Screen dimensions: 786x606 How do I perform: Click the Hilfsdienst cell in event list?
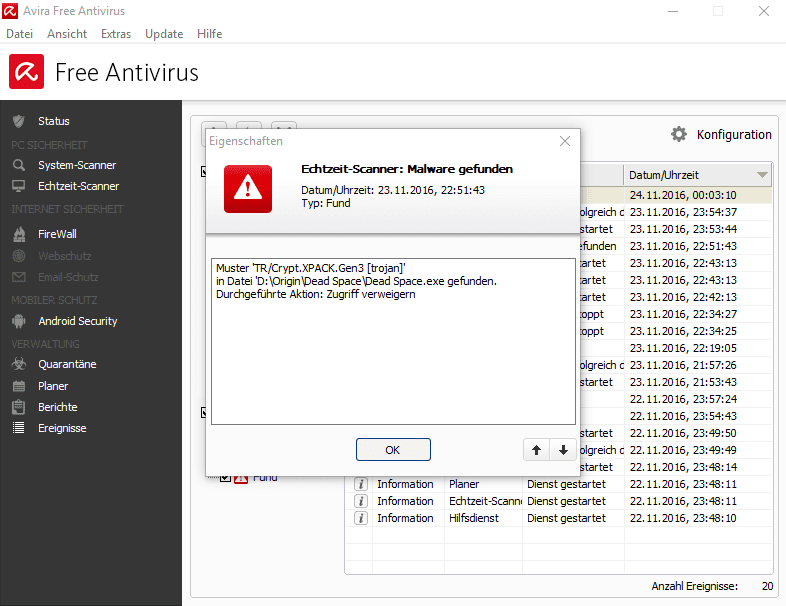pyautogui.click(x=474, y=518)
